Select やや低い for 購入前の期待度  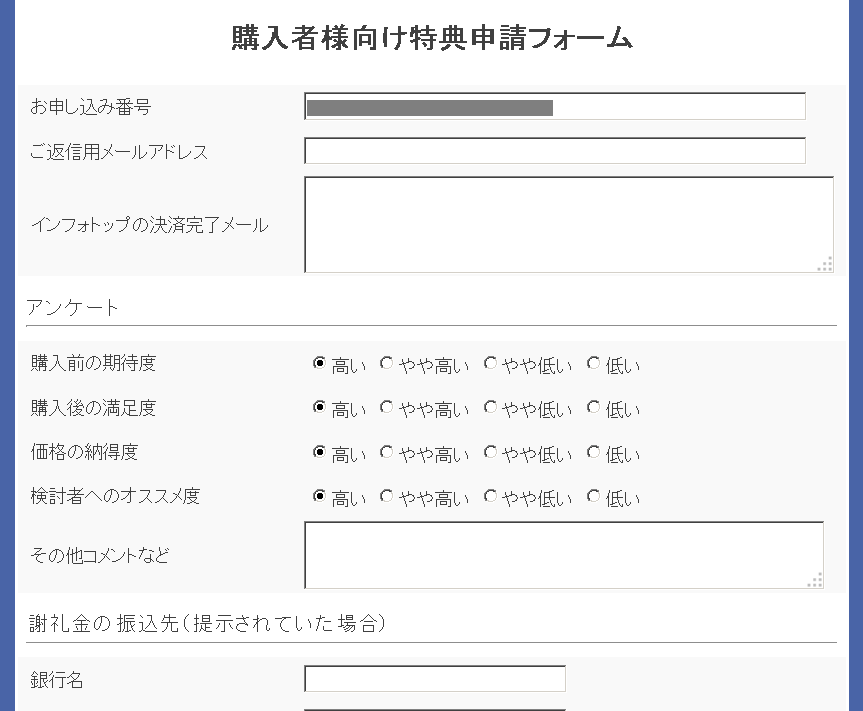click(490, 363)
